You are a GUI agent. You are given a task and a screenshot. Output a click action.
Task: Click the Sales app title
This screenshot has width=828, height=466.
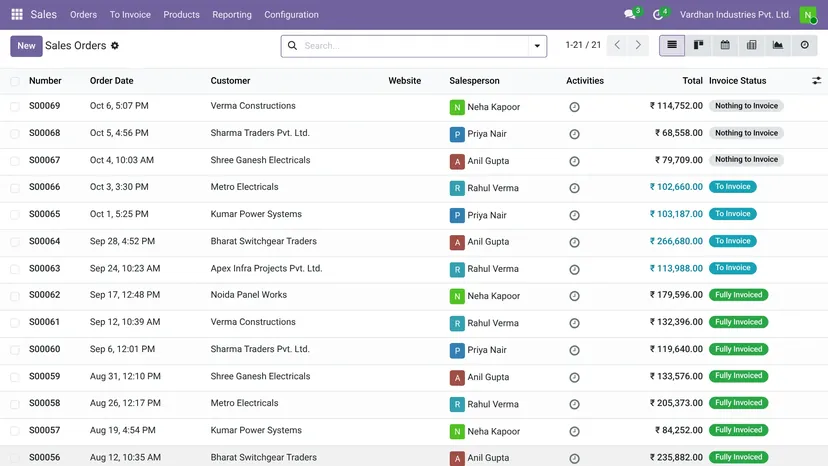43,14
